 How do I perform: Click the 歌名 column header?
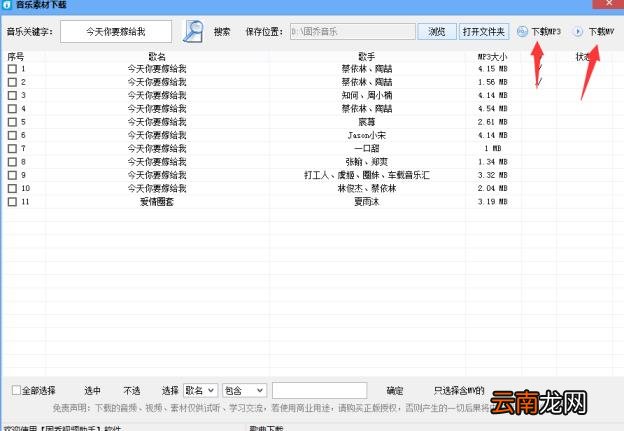coord(157,57)
